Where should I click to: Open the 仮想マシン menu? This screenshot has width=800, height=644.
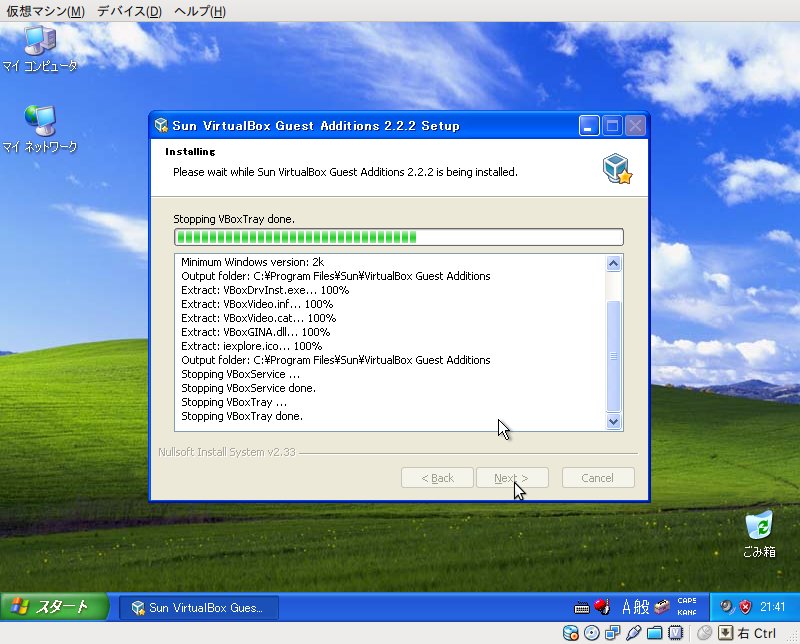click(45, 11)
